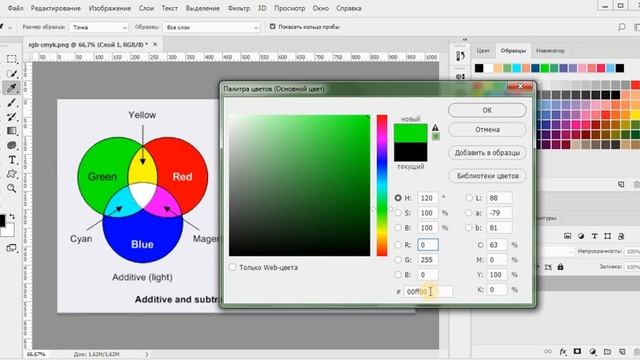640x360 pixels.
Task: Select the G green radio button
Action: click(398, 260)
